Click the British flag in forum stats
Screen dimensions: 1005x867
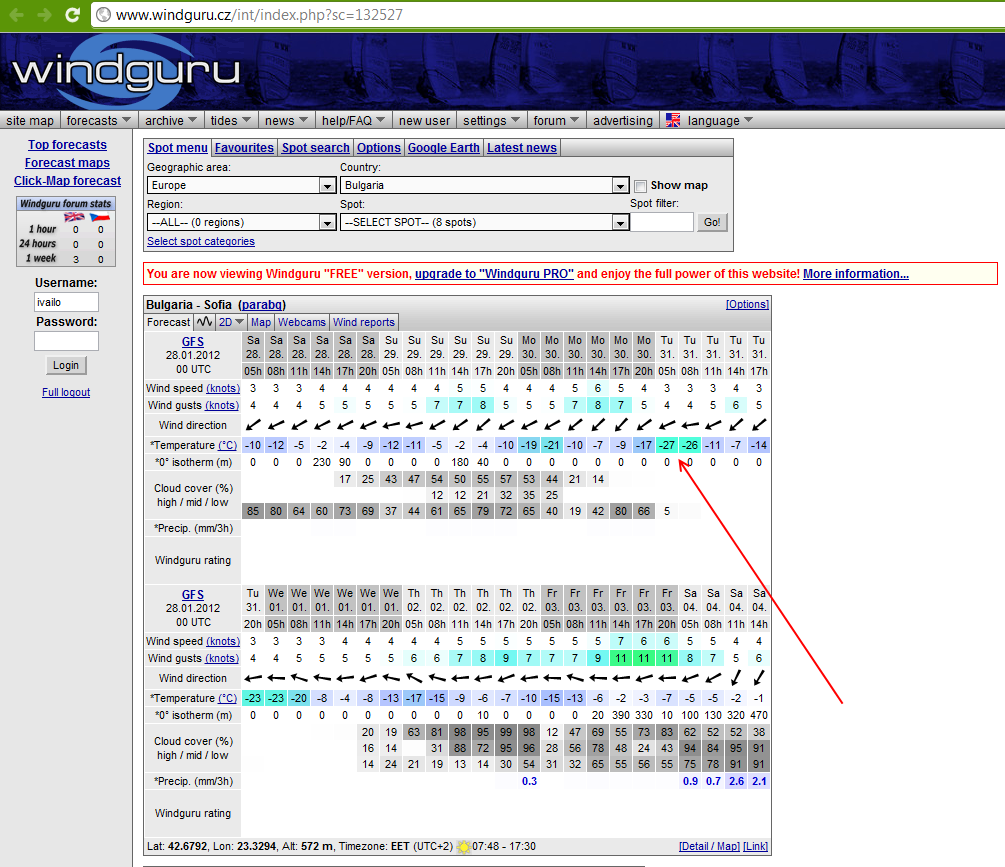tap(74, 217)
